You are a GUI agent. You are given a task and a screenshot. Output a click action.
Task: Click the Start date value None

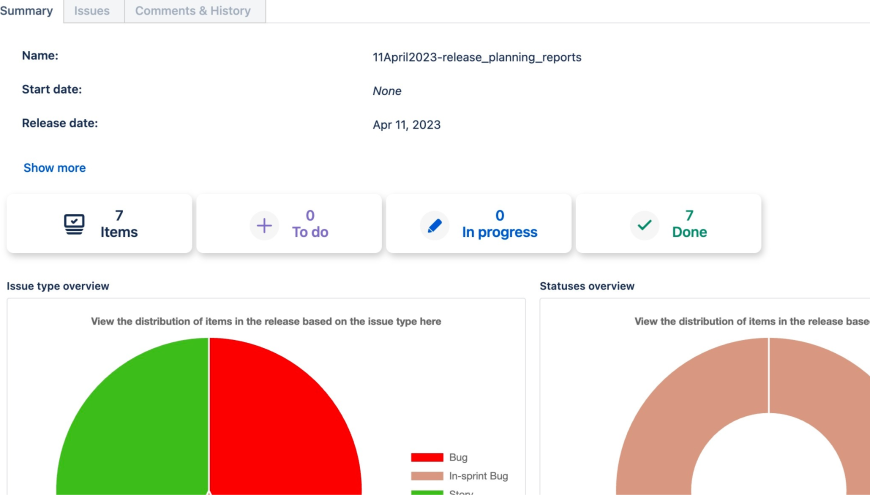(x=387, y=91)
